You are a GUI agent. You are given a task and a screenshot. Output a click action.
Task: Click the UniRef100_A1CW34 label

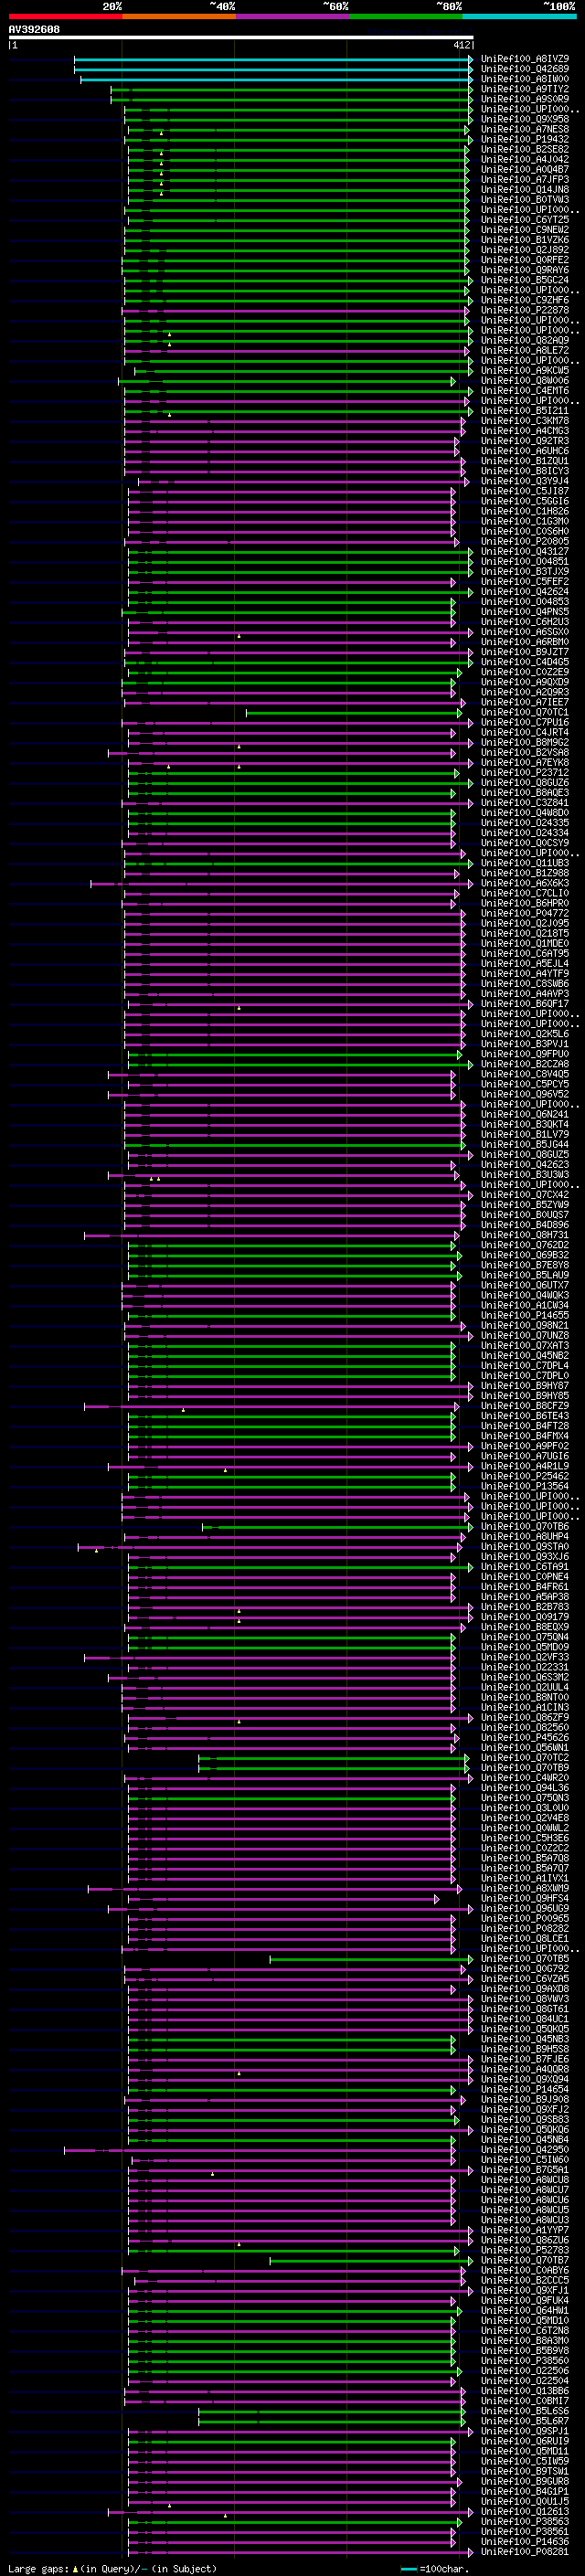coord(525,1305)
